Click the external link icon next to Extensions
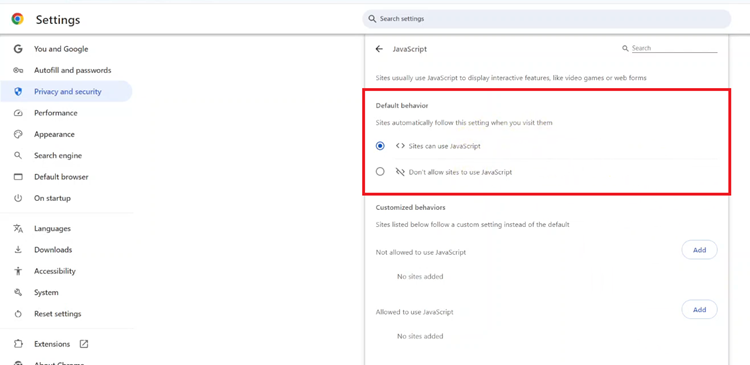Image resolution: width=750 pixels, height=365 pixels. click(84, 344)
